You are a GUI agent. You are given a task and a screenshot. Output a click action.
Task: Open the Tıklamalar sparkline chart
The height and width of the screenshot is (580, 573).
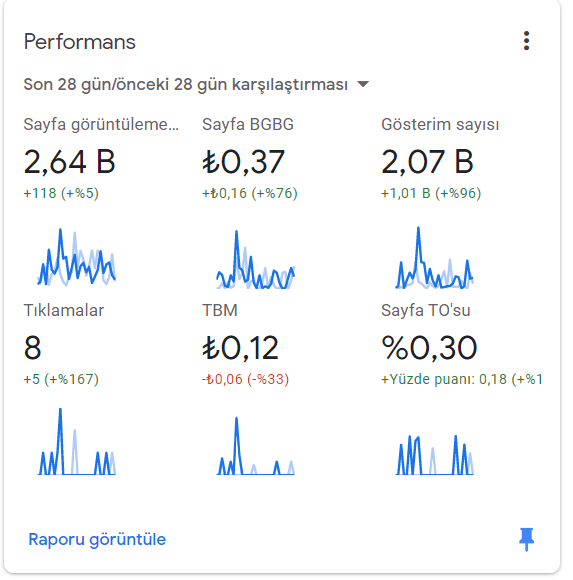pos(77,441)
